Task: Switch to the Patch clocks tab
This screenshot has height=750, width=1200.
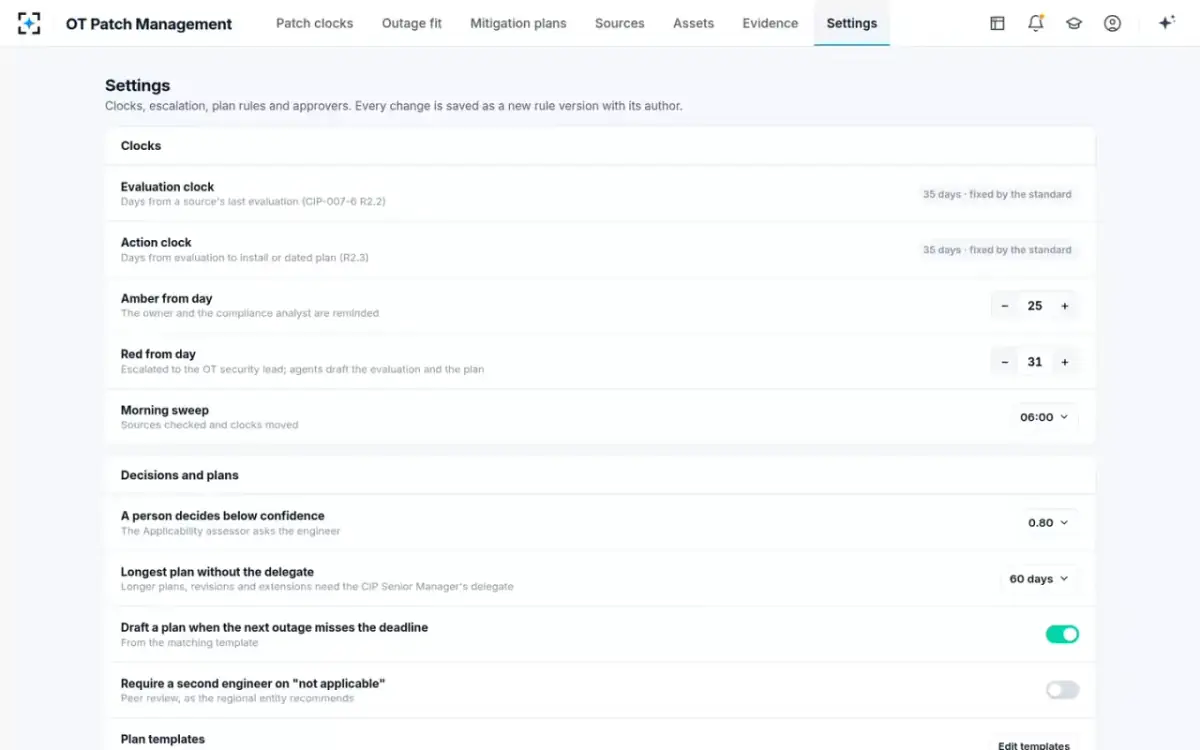Action: 314,23
